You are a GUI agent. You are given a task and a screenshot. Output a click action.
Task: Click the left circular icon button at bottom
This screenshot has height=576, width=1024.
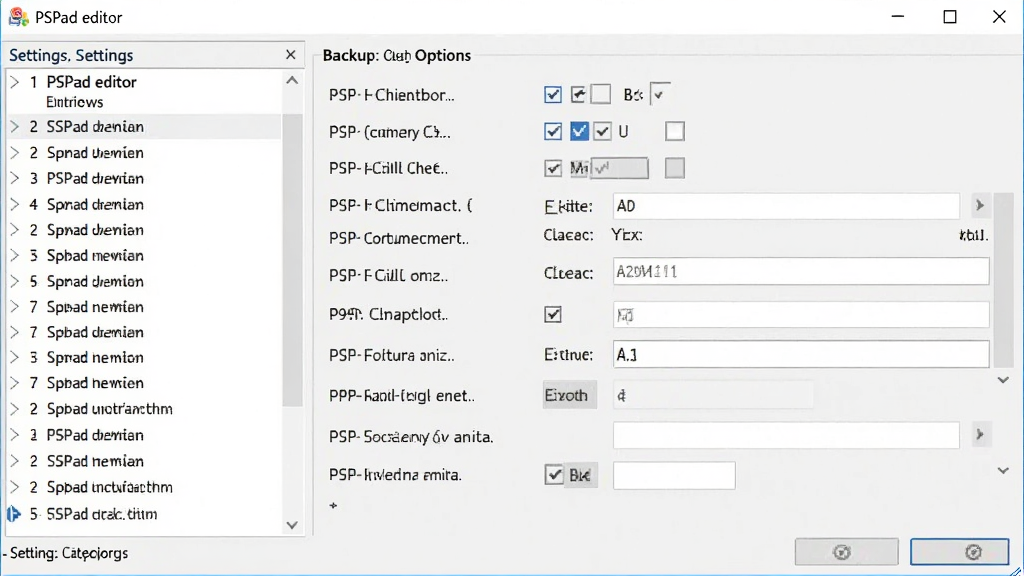[846, 552]
